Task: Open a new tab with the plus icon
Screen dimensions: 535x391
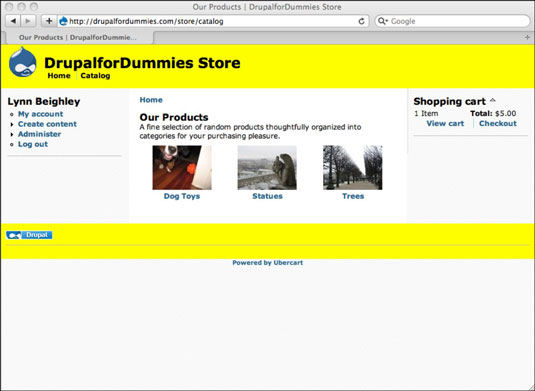Action: coord(527,38)
